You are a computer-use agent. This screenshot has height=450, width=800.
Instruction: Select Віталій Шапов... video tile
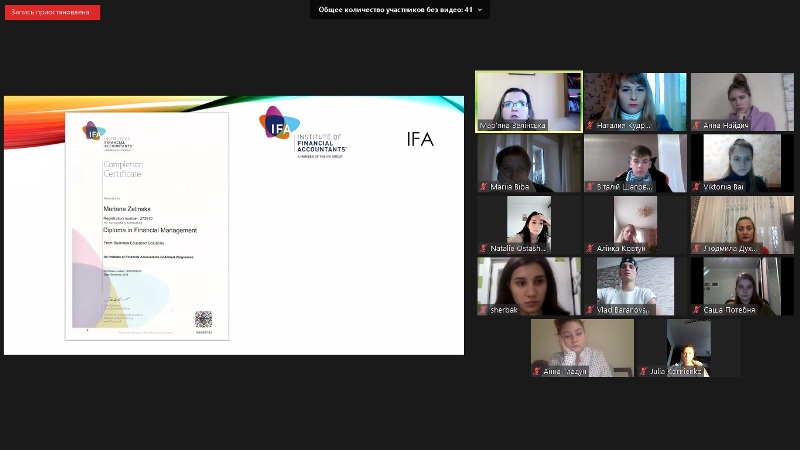(635, 163)
